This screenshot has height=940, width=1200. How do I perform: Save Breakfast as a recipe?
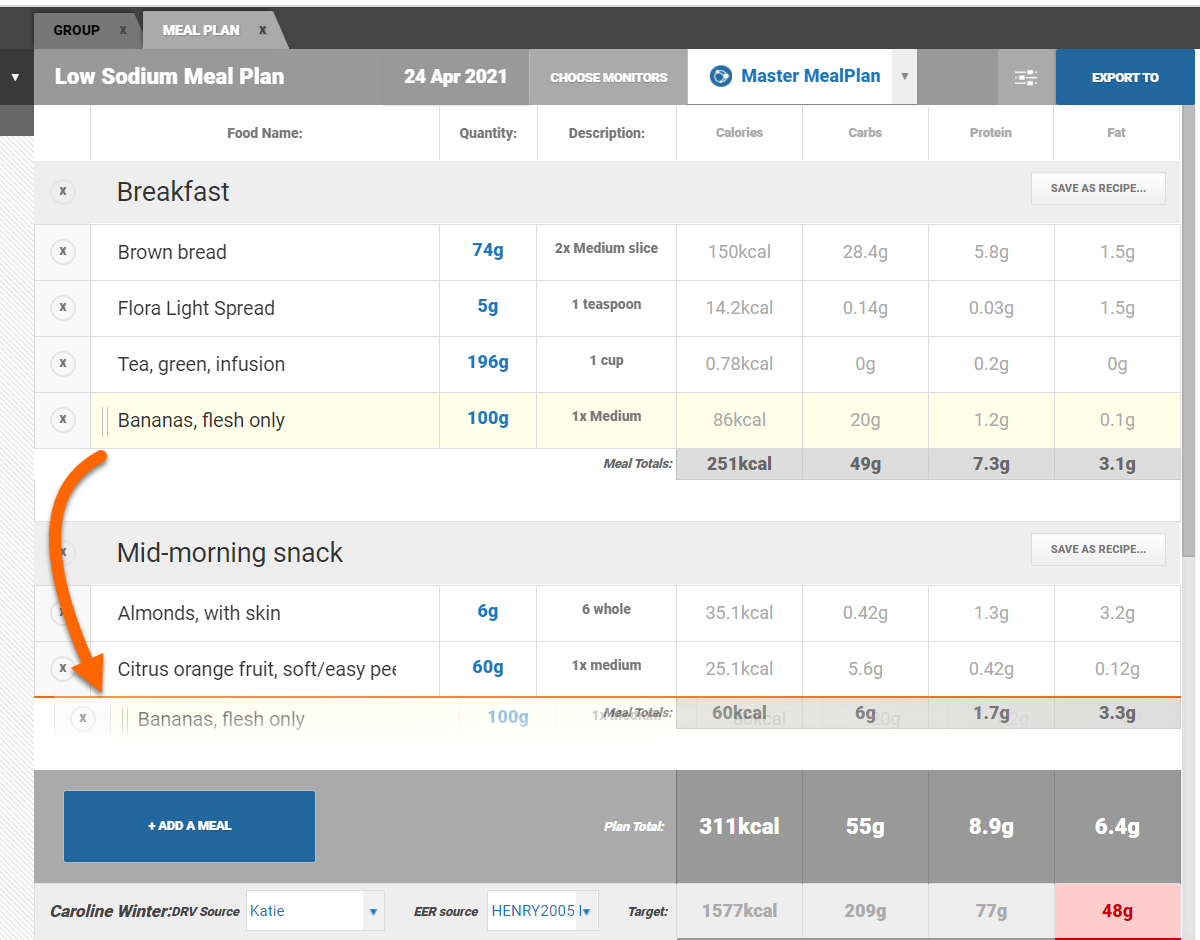pos(1097,188)
